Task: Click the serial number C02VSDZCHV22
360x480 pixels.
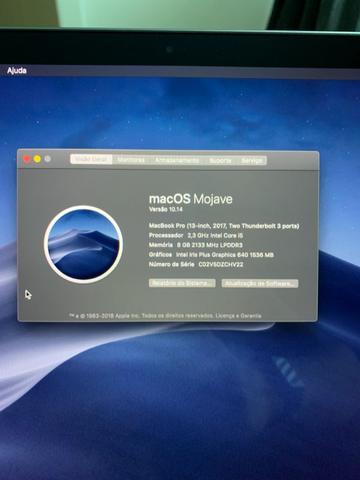Action: (221, 264)
